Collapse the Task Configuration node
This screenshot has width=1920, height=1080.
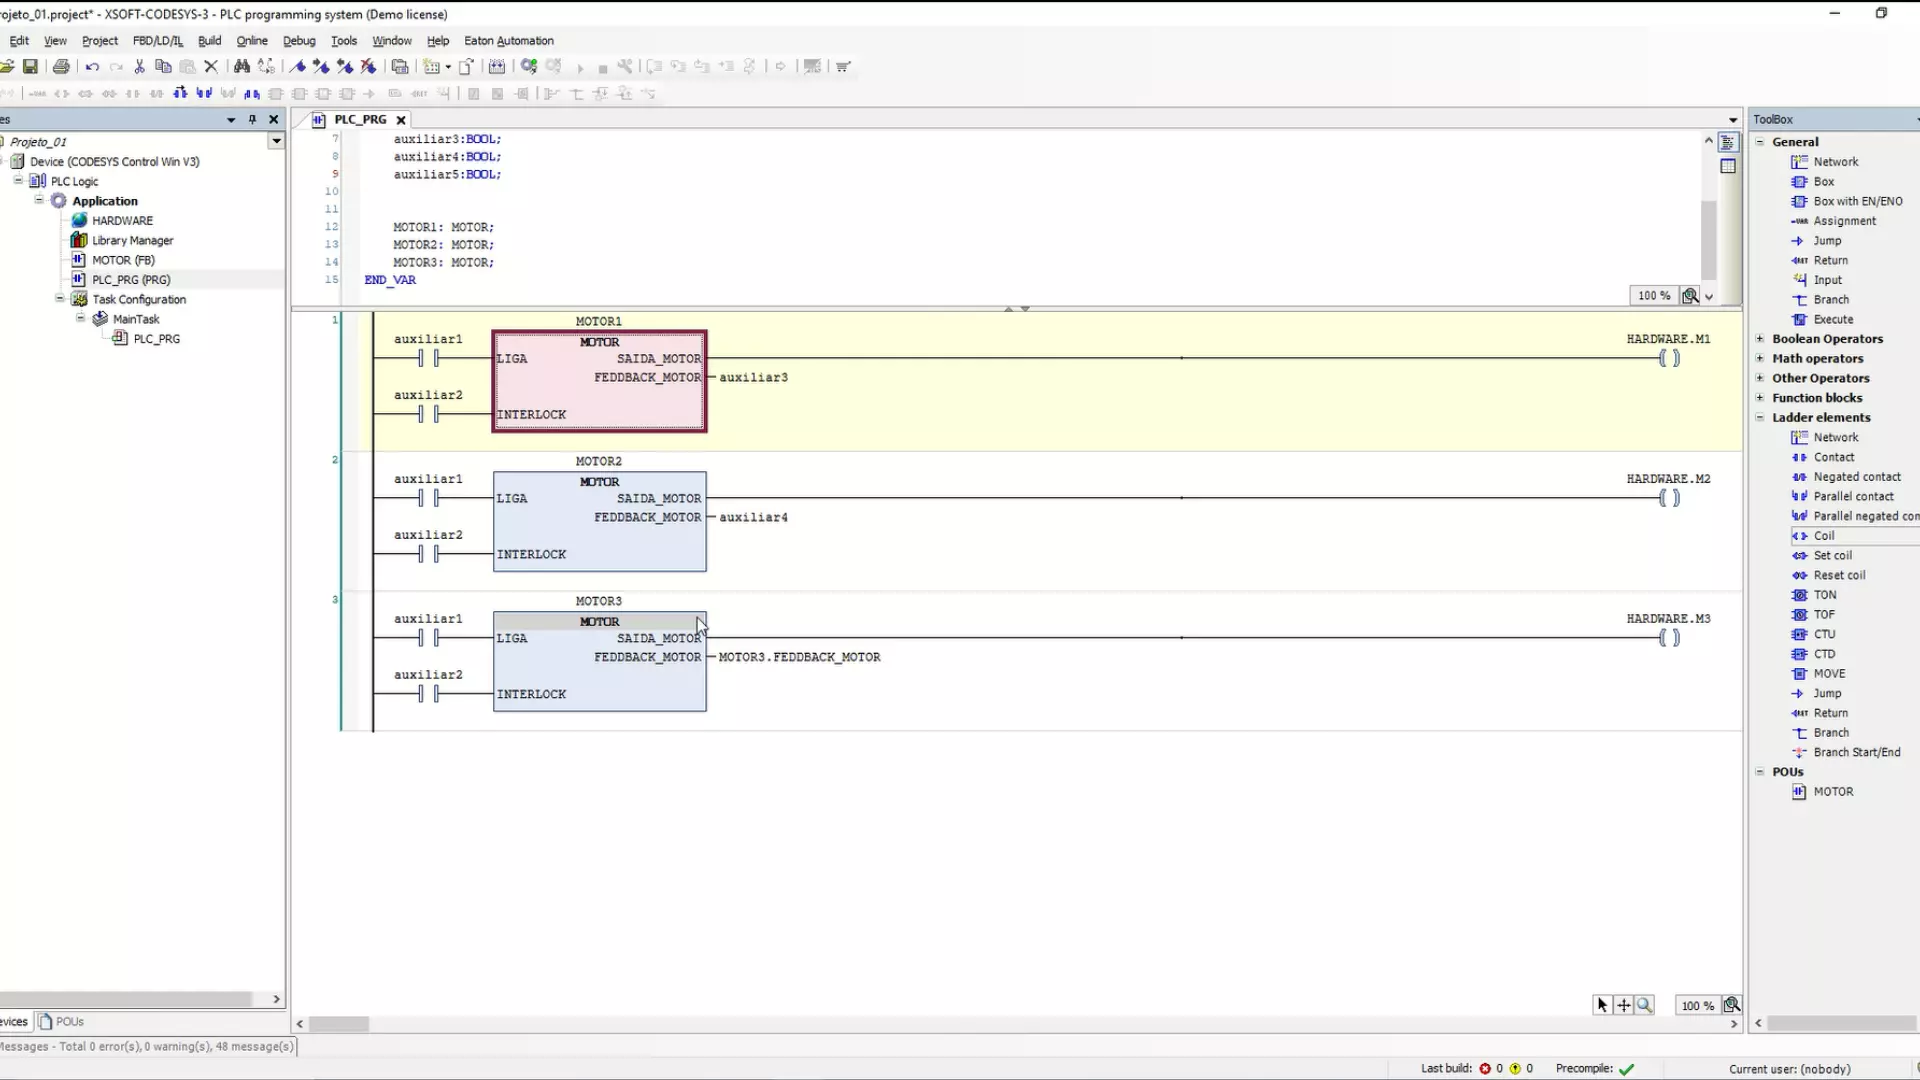click(x=60, y=299)
